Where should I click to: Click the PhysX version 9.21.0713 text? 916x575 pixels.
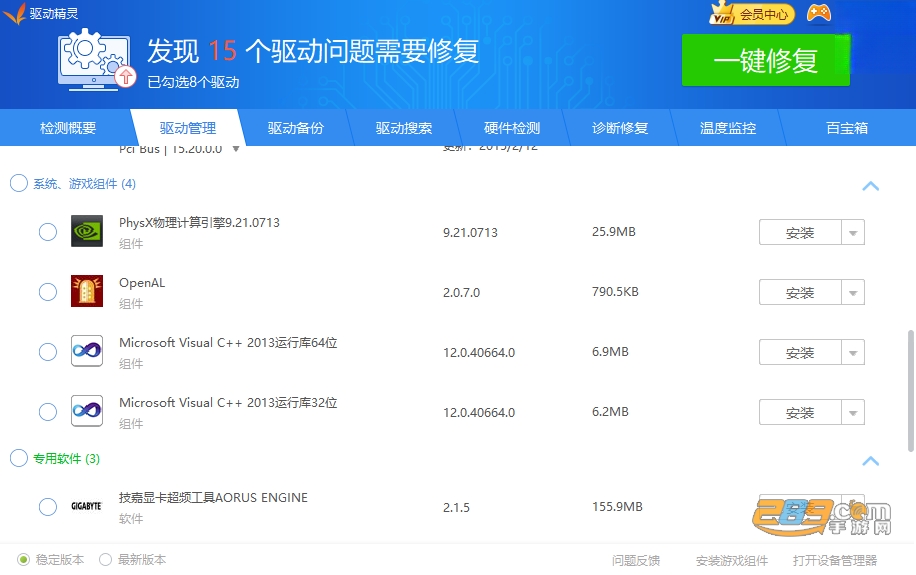(470, 233)
